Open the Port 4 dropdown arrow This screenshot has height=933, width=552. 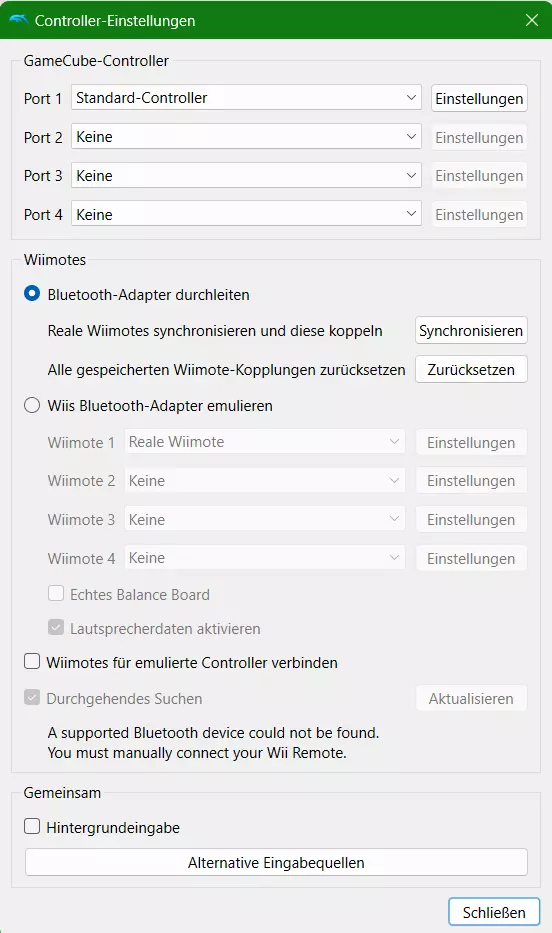tap(411, 214)
